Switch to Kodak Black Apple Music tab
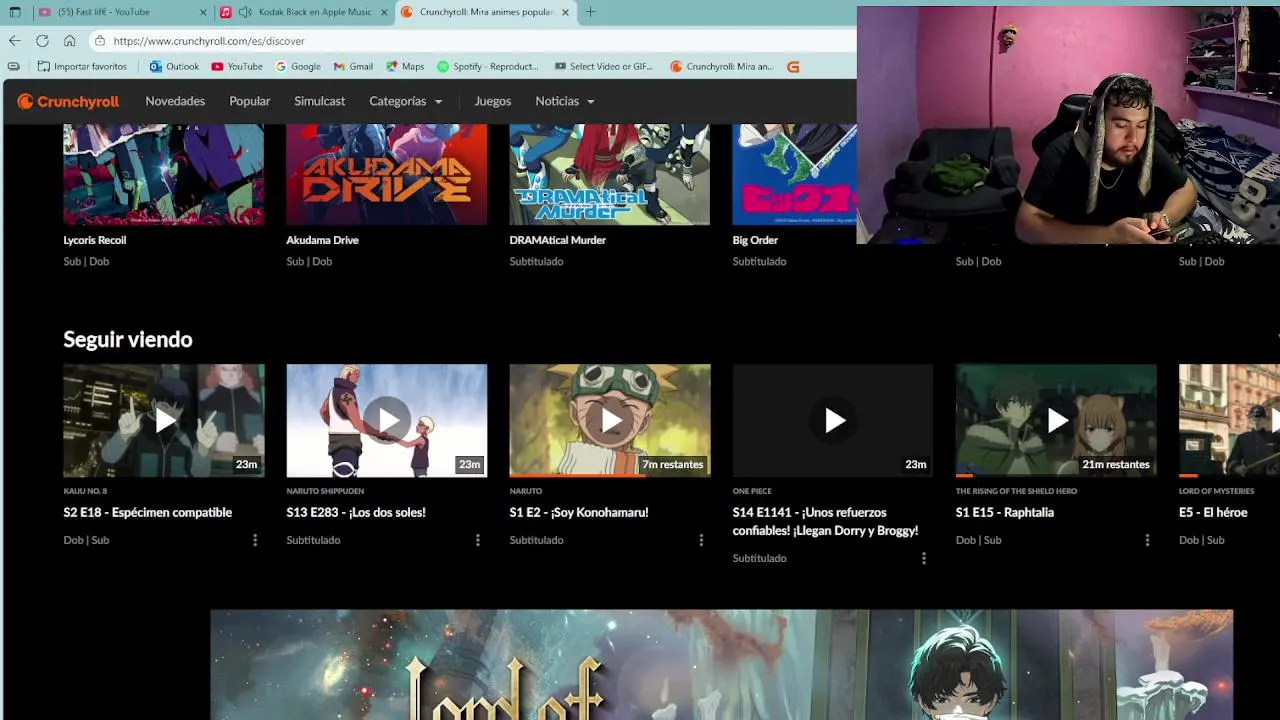This screenshot has width=1280, height=720. coord(304,12)
